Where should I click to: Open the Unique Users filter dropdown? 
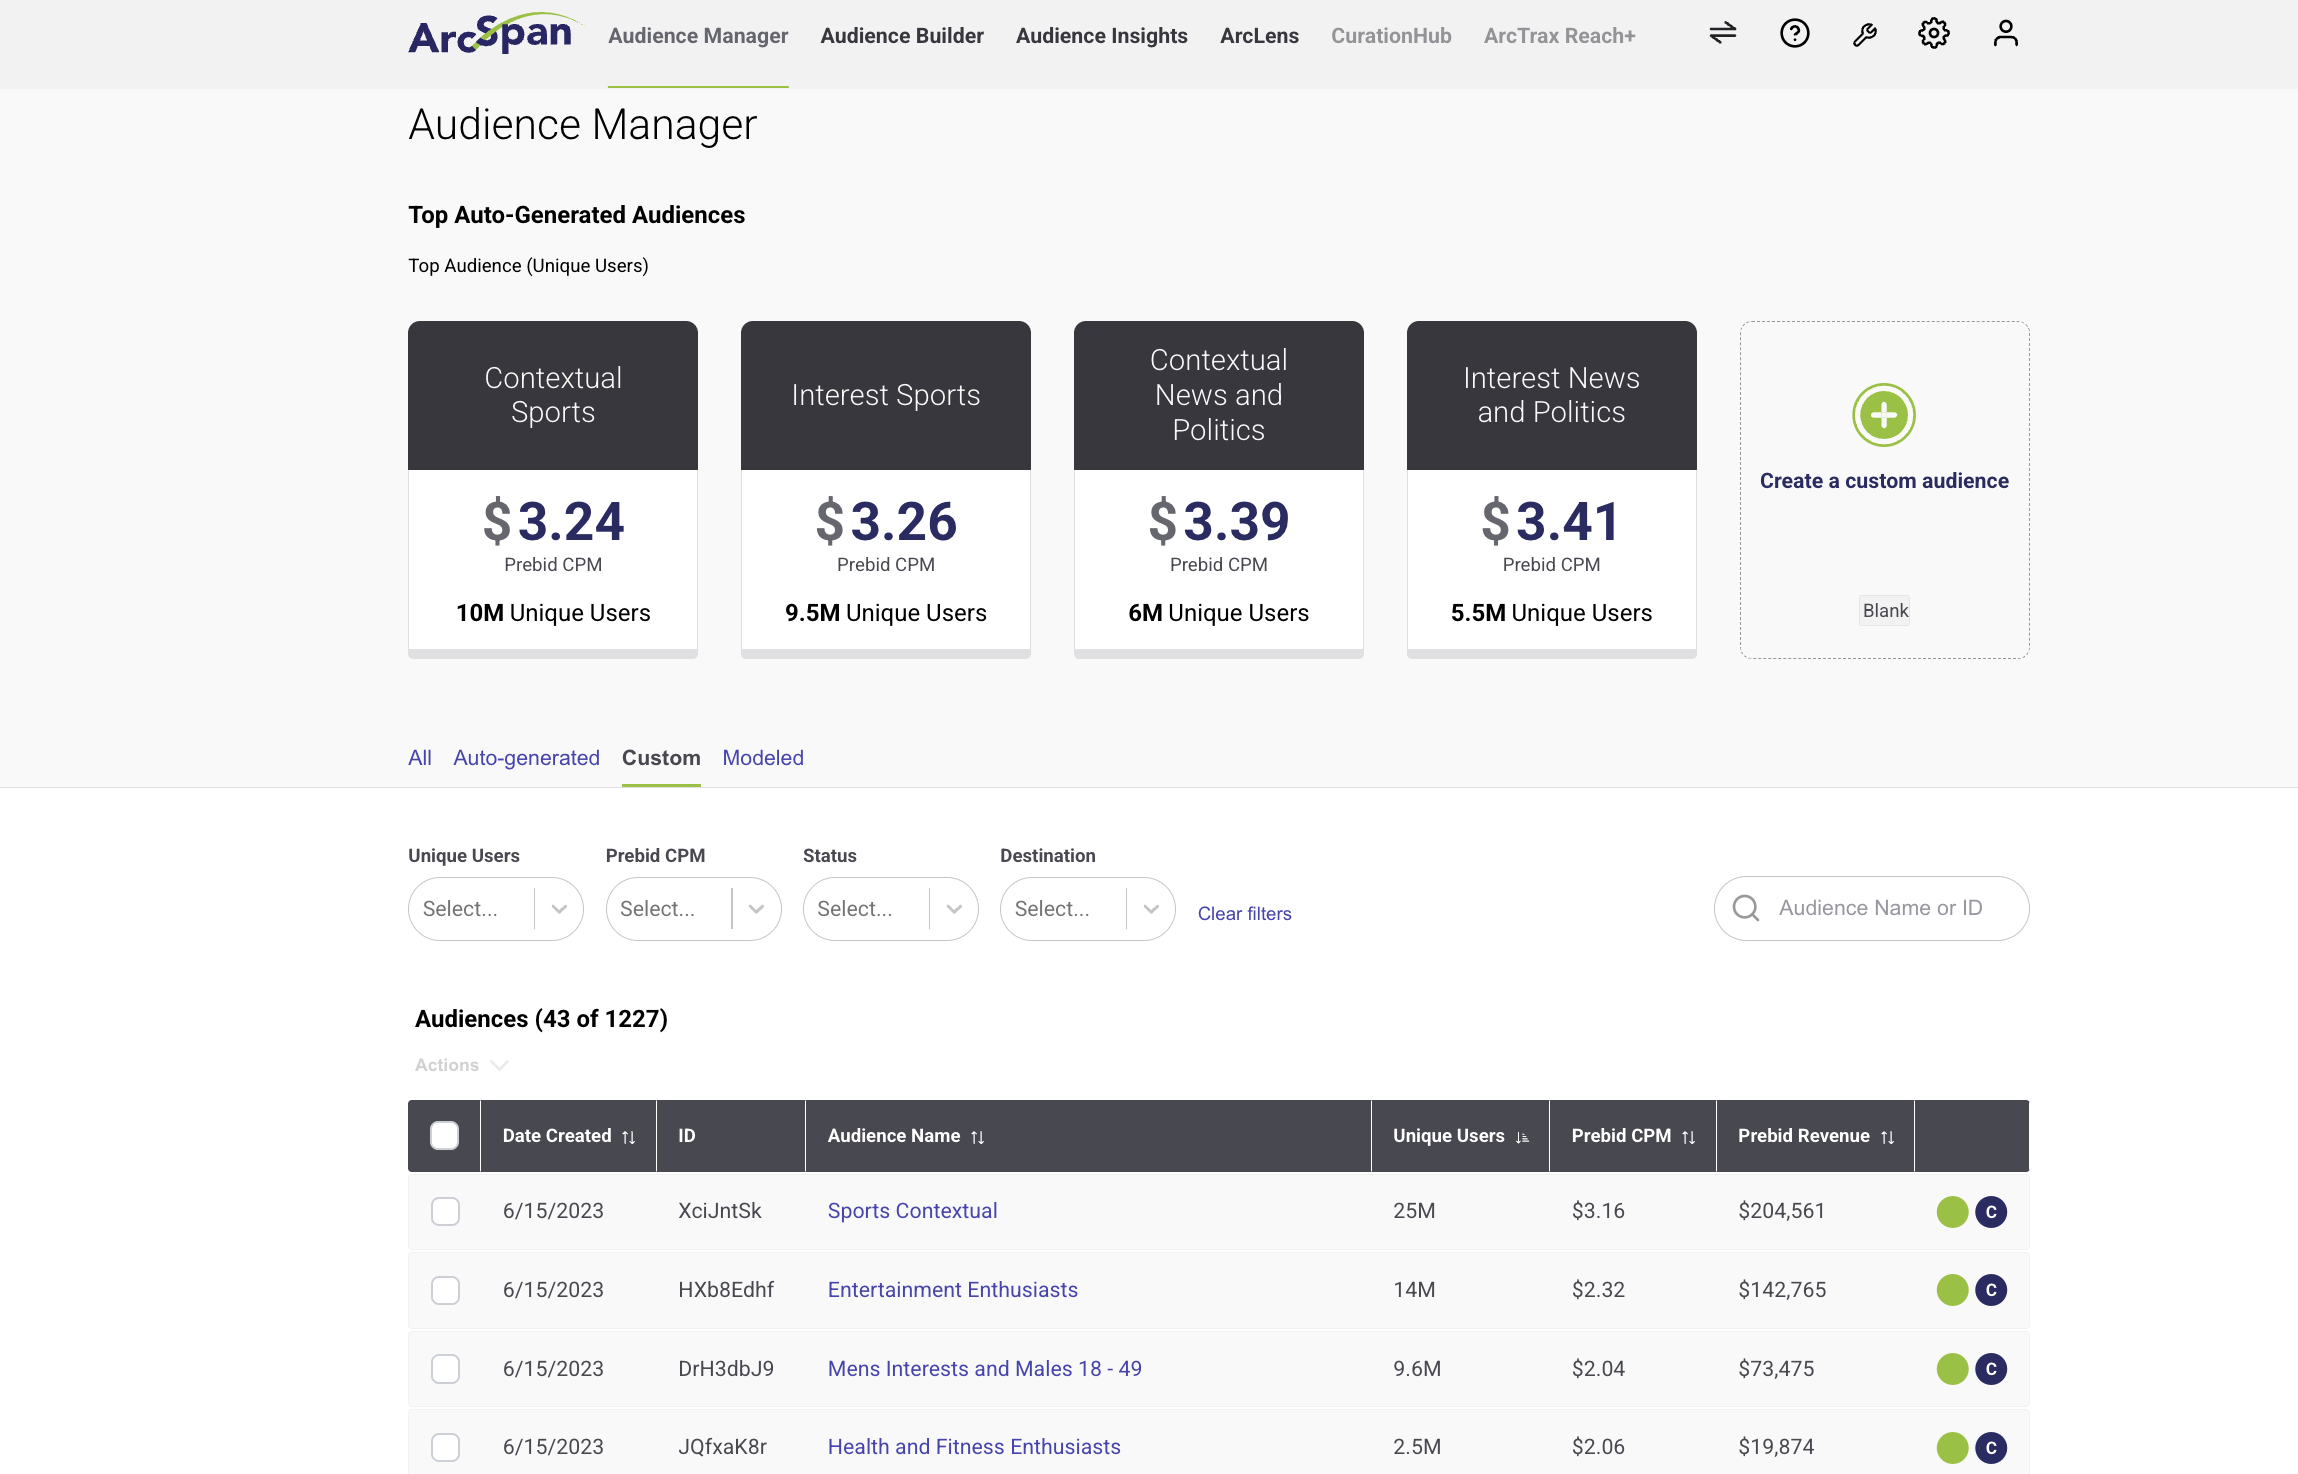point(495,909)
